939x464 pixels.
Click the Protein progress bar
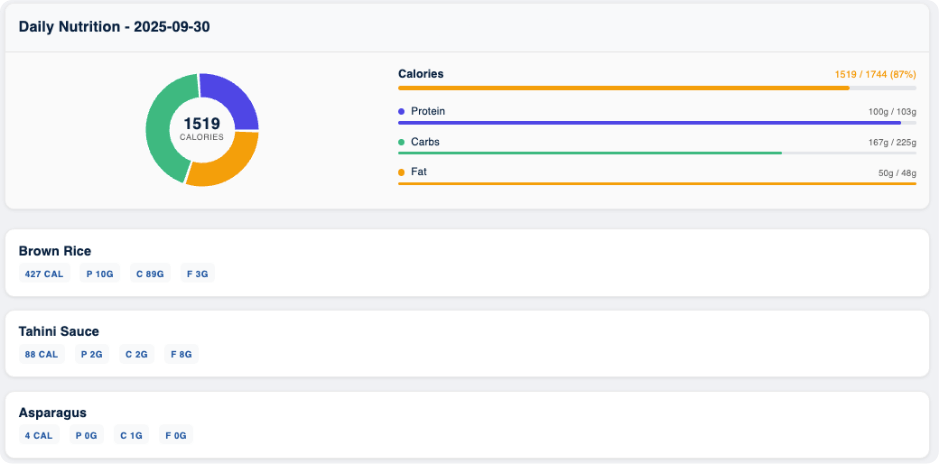tap(657, 123)
